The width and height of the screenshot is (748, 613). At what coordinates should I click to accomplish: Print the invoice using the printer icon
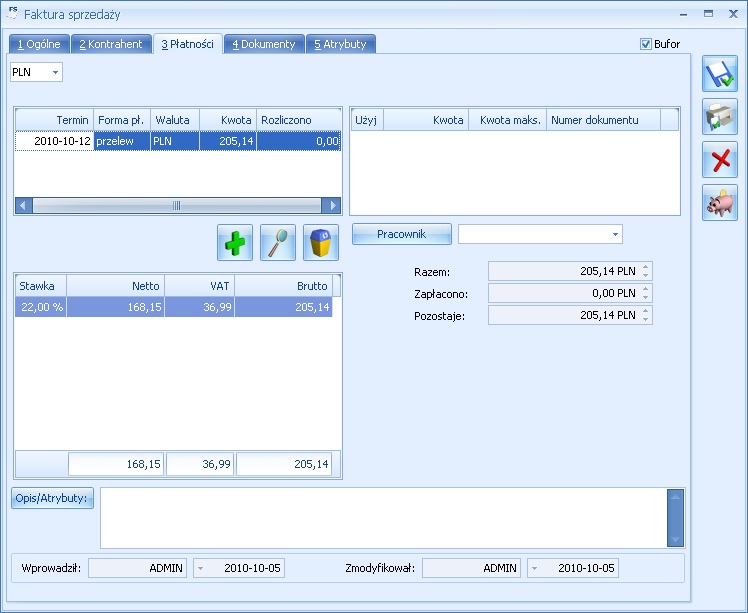[x=720, y=116]
